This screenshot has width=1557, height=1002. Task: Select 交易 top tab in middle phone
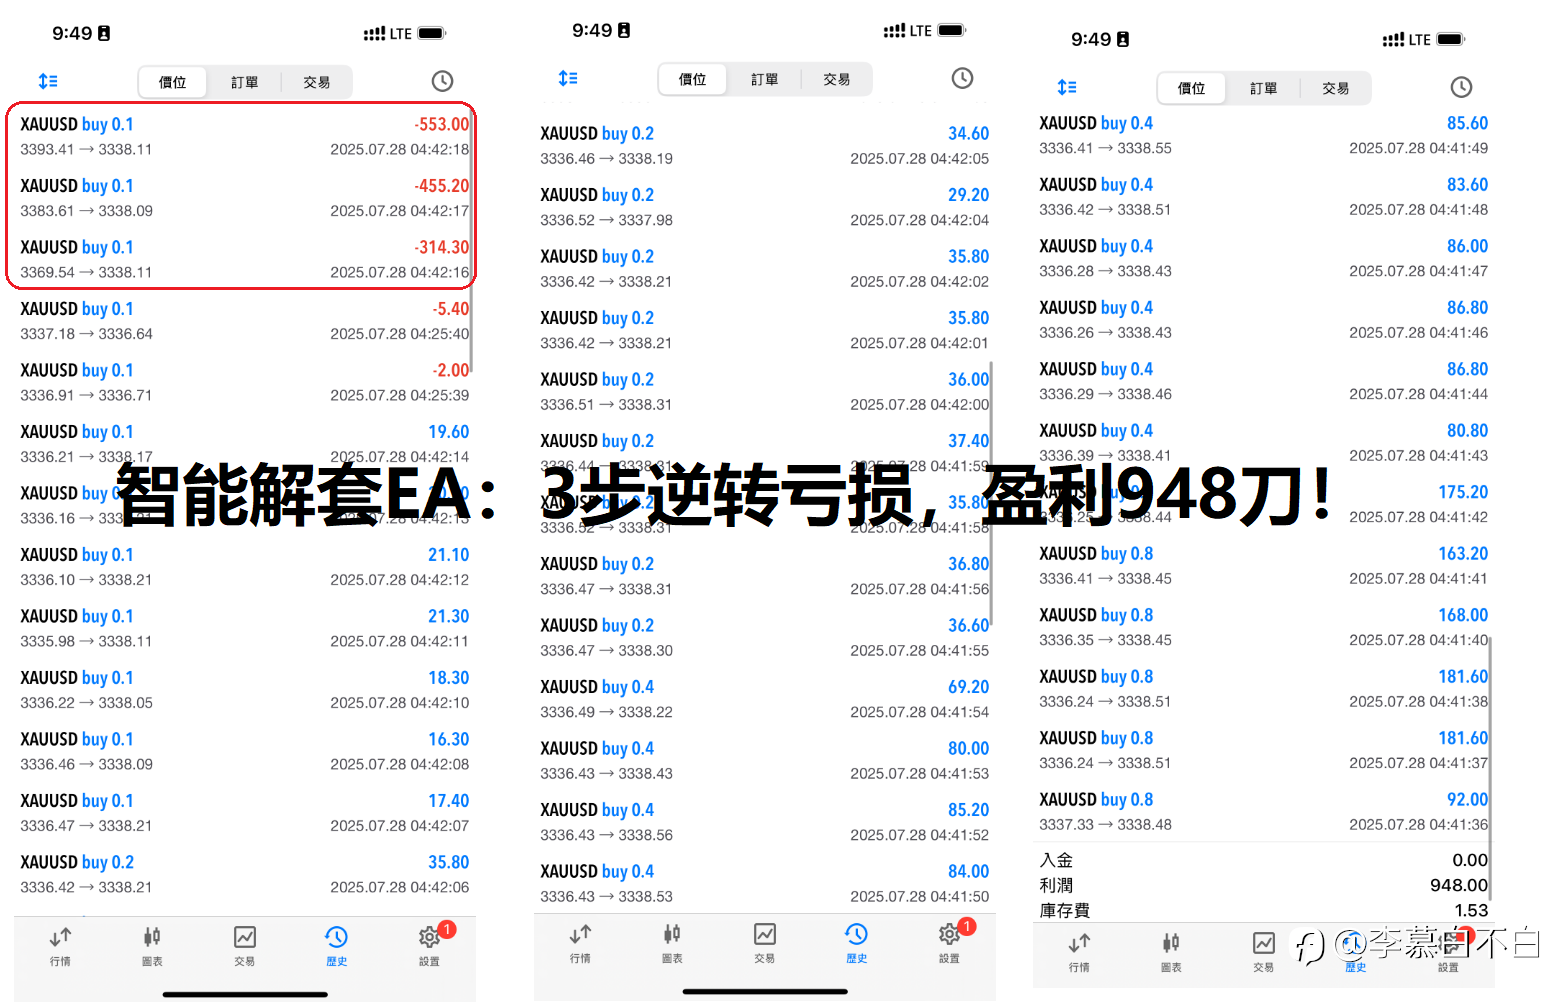(837, 79)
